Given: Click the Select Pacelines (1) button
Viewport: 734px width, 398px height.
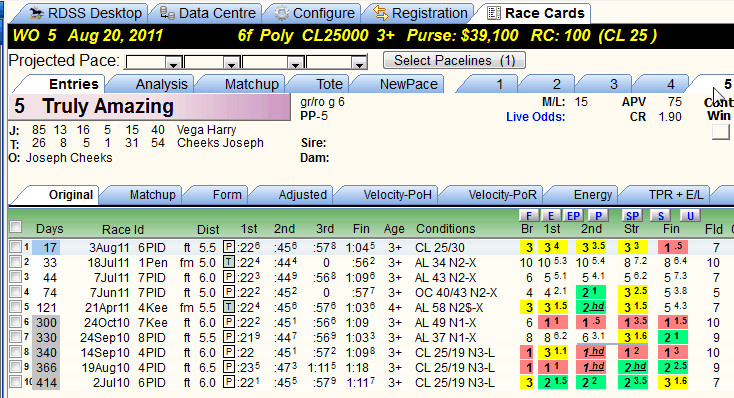Looking at the screenshot, I should [x=454, y=60].
